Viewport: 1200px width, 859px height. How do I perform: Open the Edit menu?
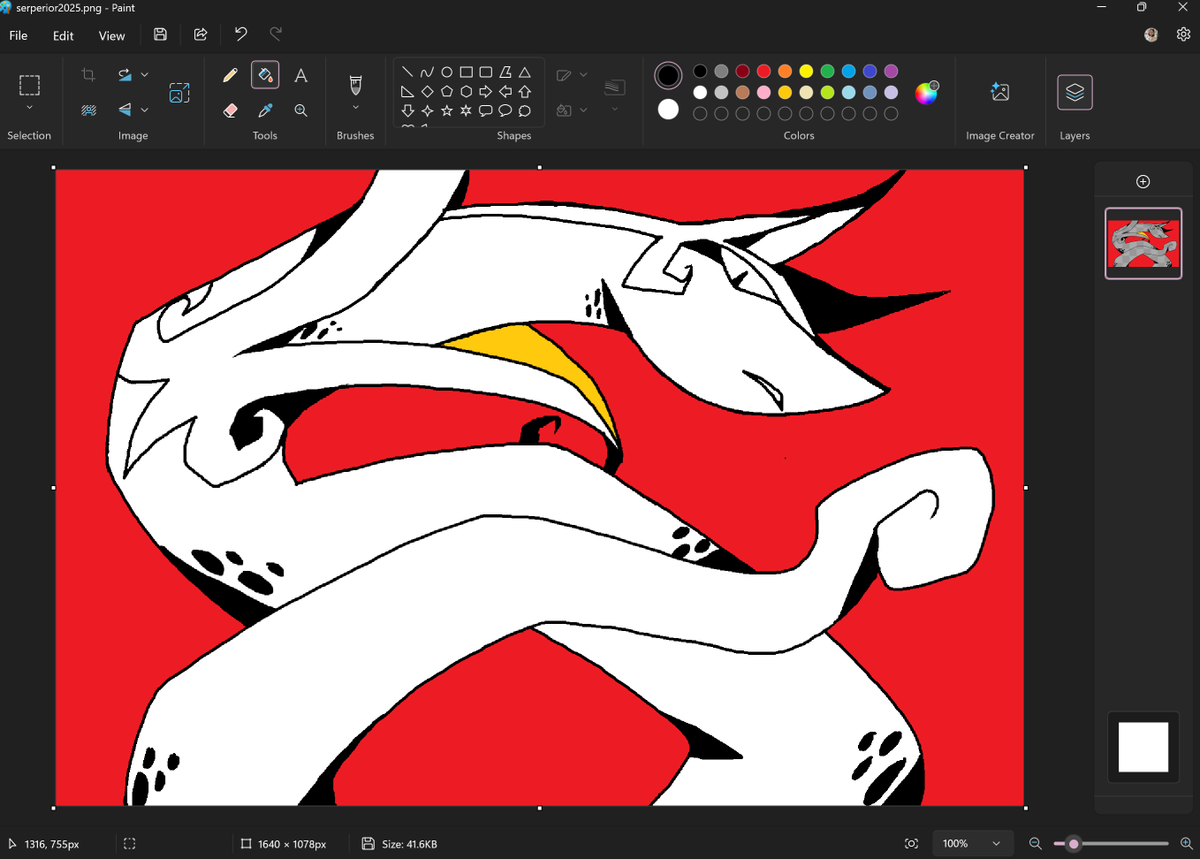point(63,36)
